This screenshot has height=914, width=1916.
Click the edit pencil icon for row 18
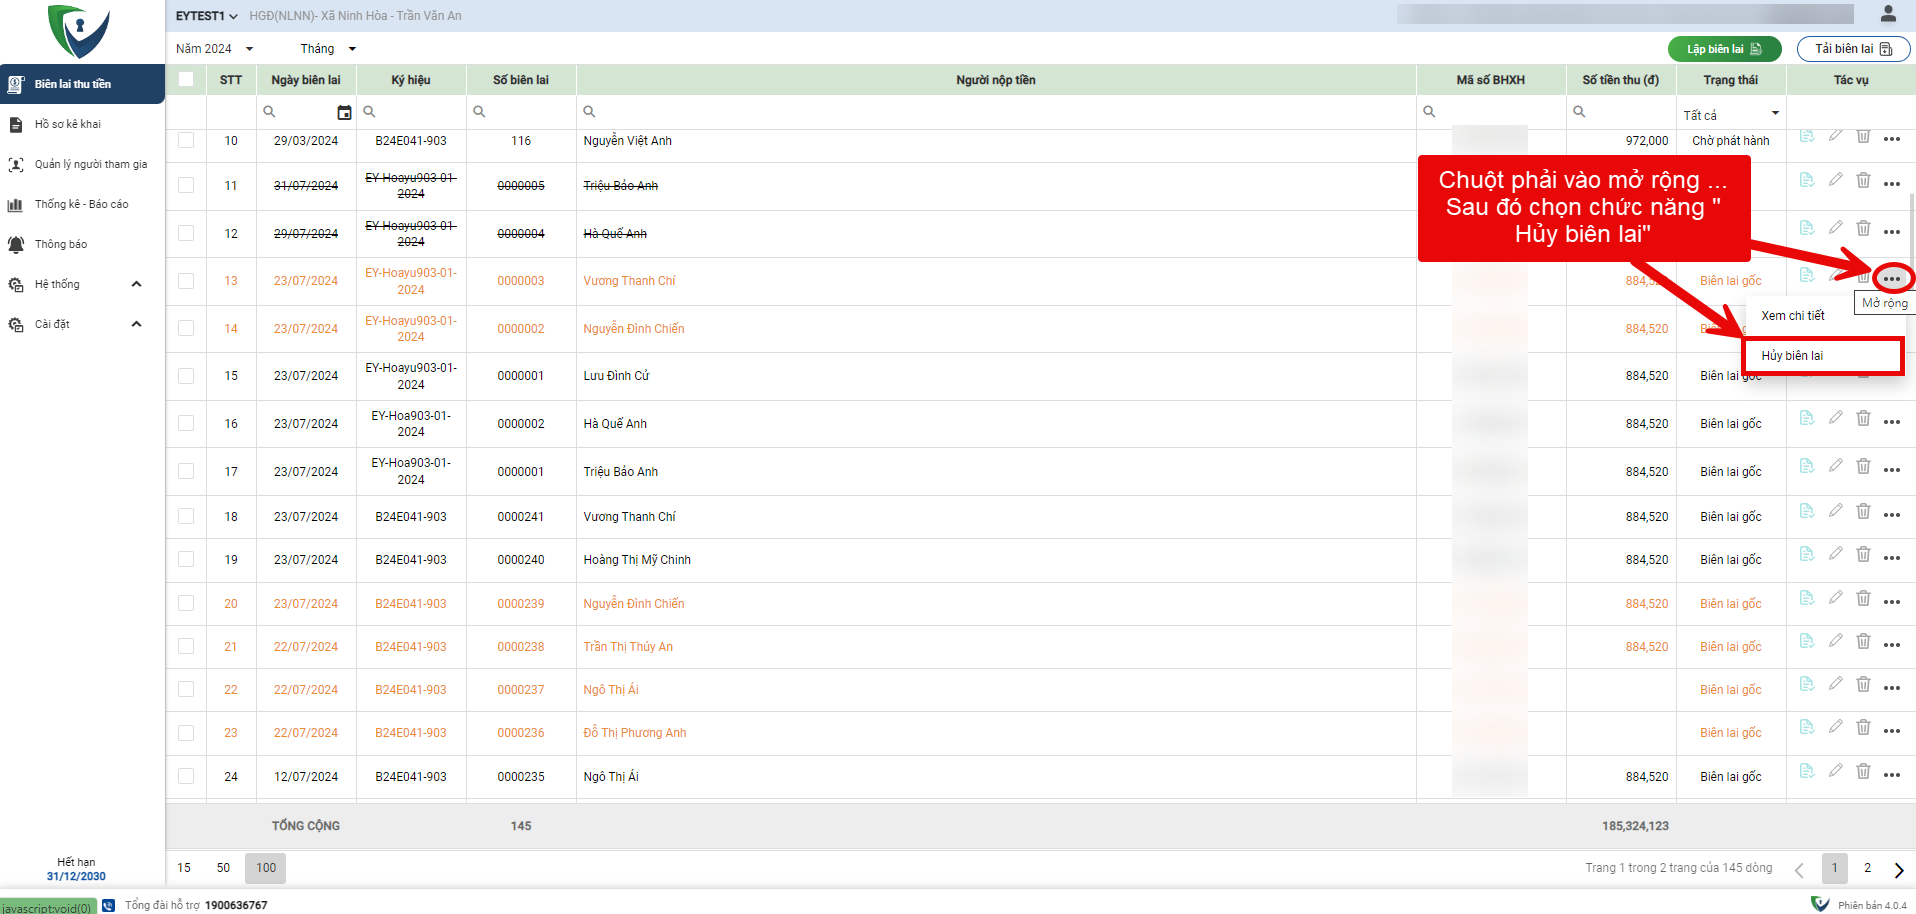[1835, 511]
